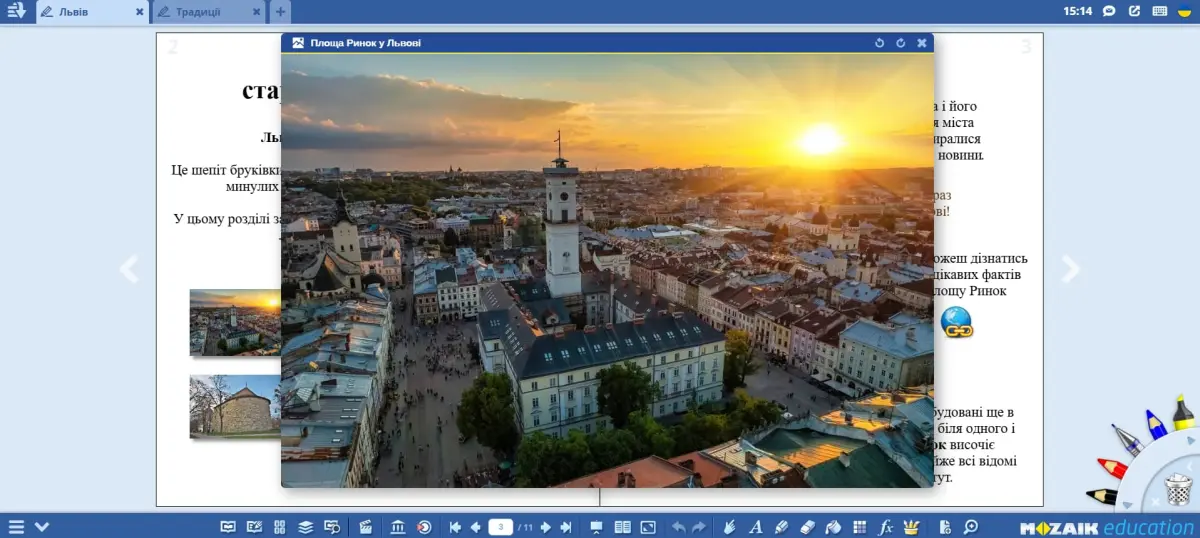Close the Площа Ринок у Львові popup

[x=922, y=43]
